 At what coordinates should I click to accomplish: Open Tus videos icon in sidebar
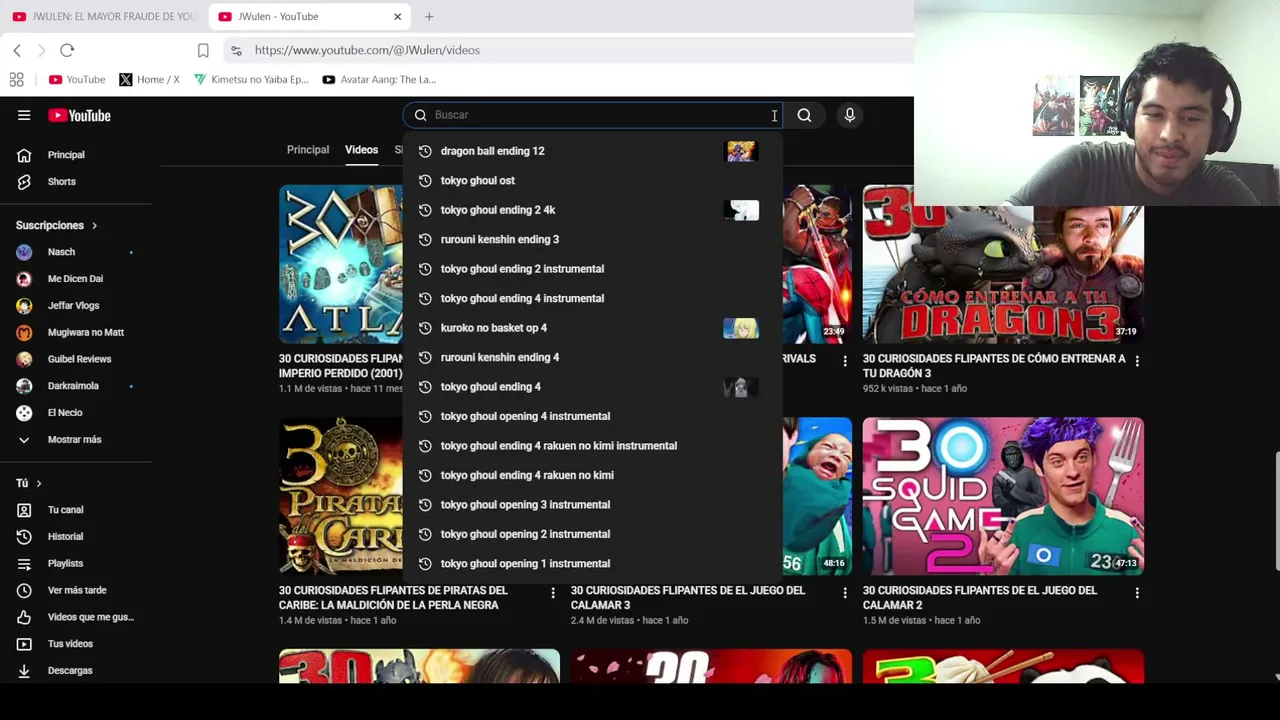24,644
